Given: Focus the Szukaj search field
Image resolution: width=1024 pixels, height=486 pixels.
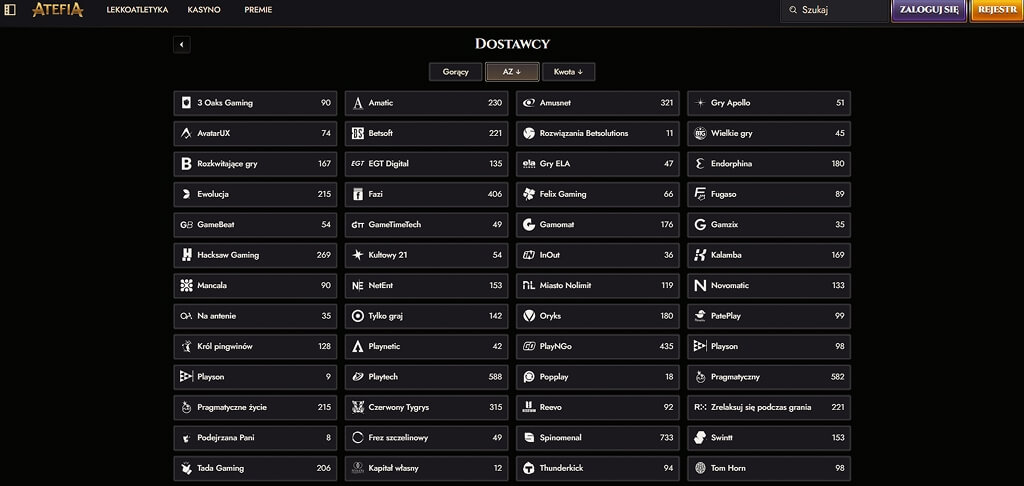Looking at the screenshot, I should [834, 10].
